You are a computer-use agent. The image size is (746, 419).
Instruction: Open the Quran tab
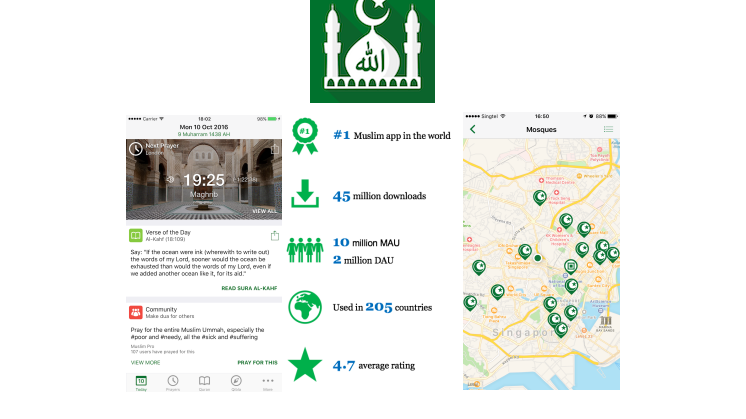click(204, 383)
